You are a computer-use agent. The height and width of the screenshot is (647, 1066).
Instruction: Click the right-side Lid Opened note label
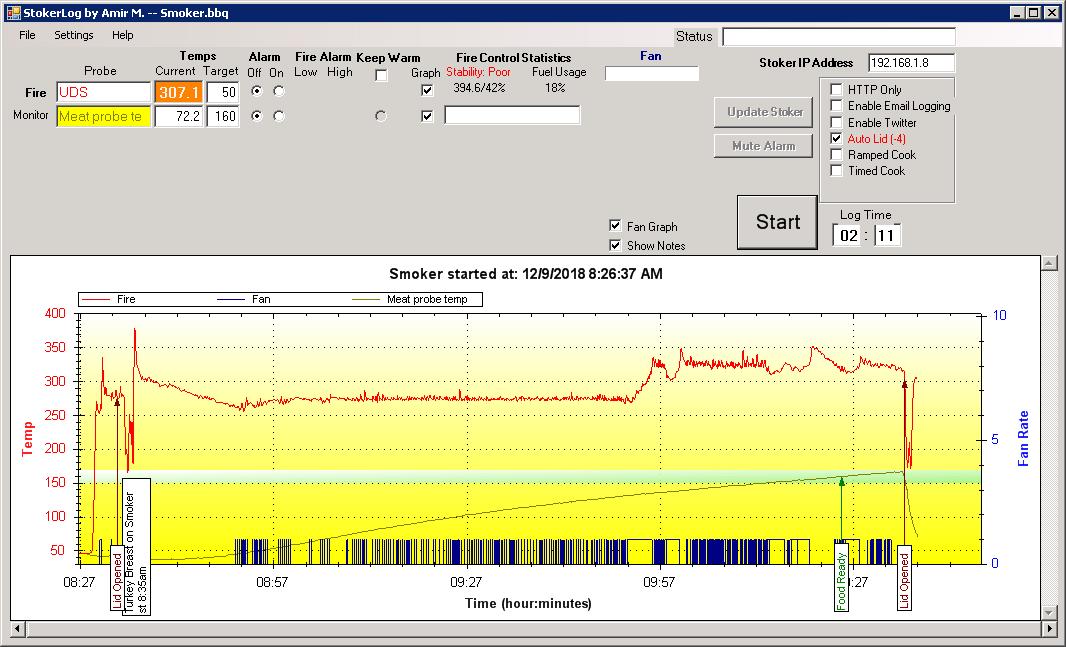[904, 578]
